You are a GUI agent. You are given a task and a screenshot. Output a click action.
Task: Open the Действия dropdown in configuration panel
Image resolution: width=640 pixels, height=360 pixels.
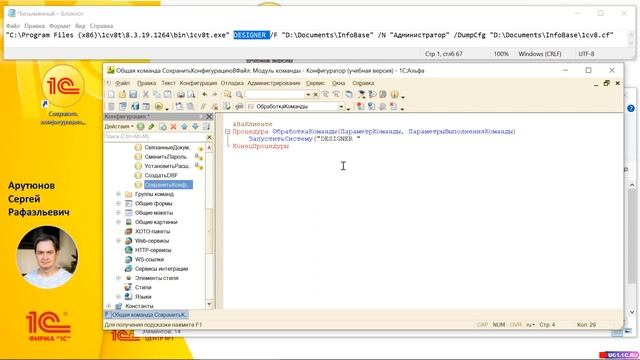[x=119, y=127]
